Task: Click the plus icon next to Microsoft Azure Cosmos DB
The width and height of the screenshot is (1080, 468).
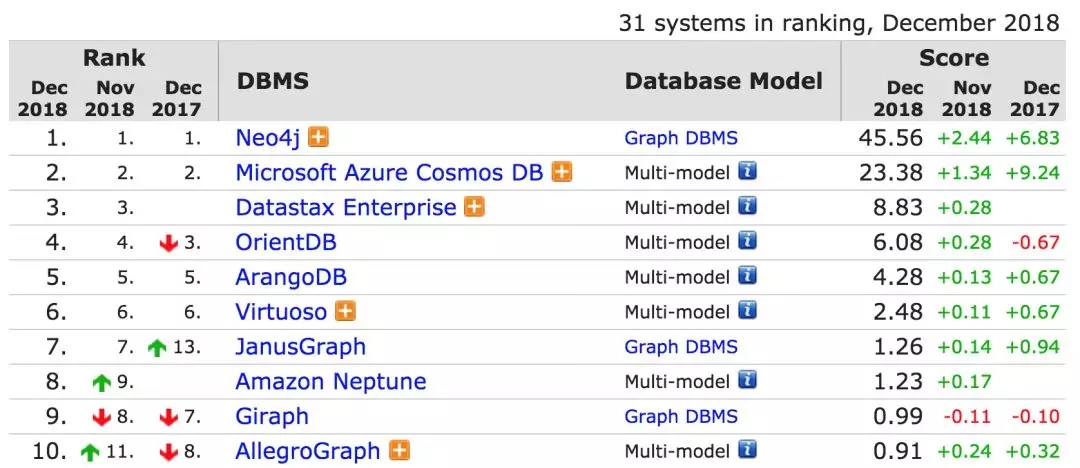Action: click(x=562, y=172)
